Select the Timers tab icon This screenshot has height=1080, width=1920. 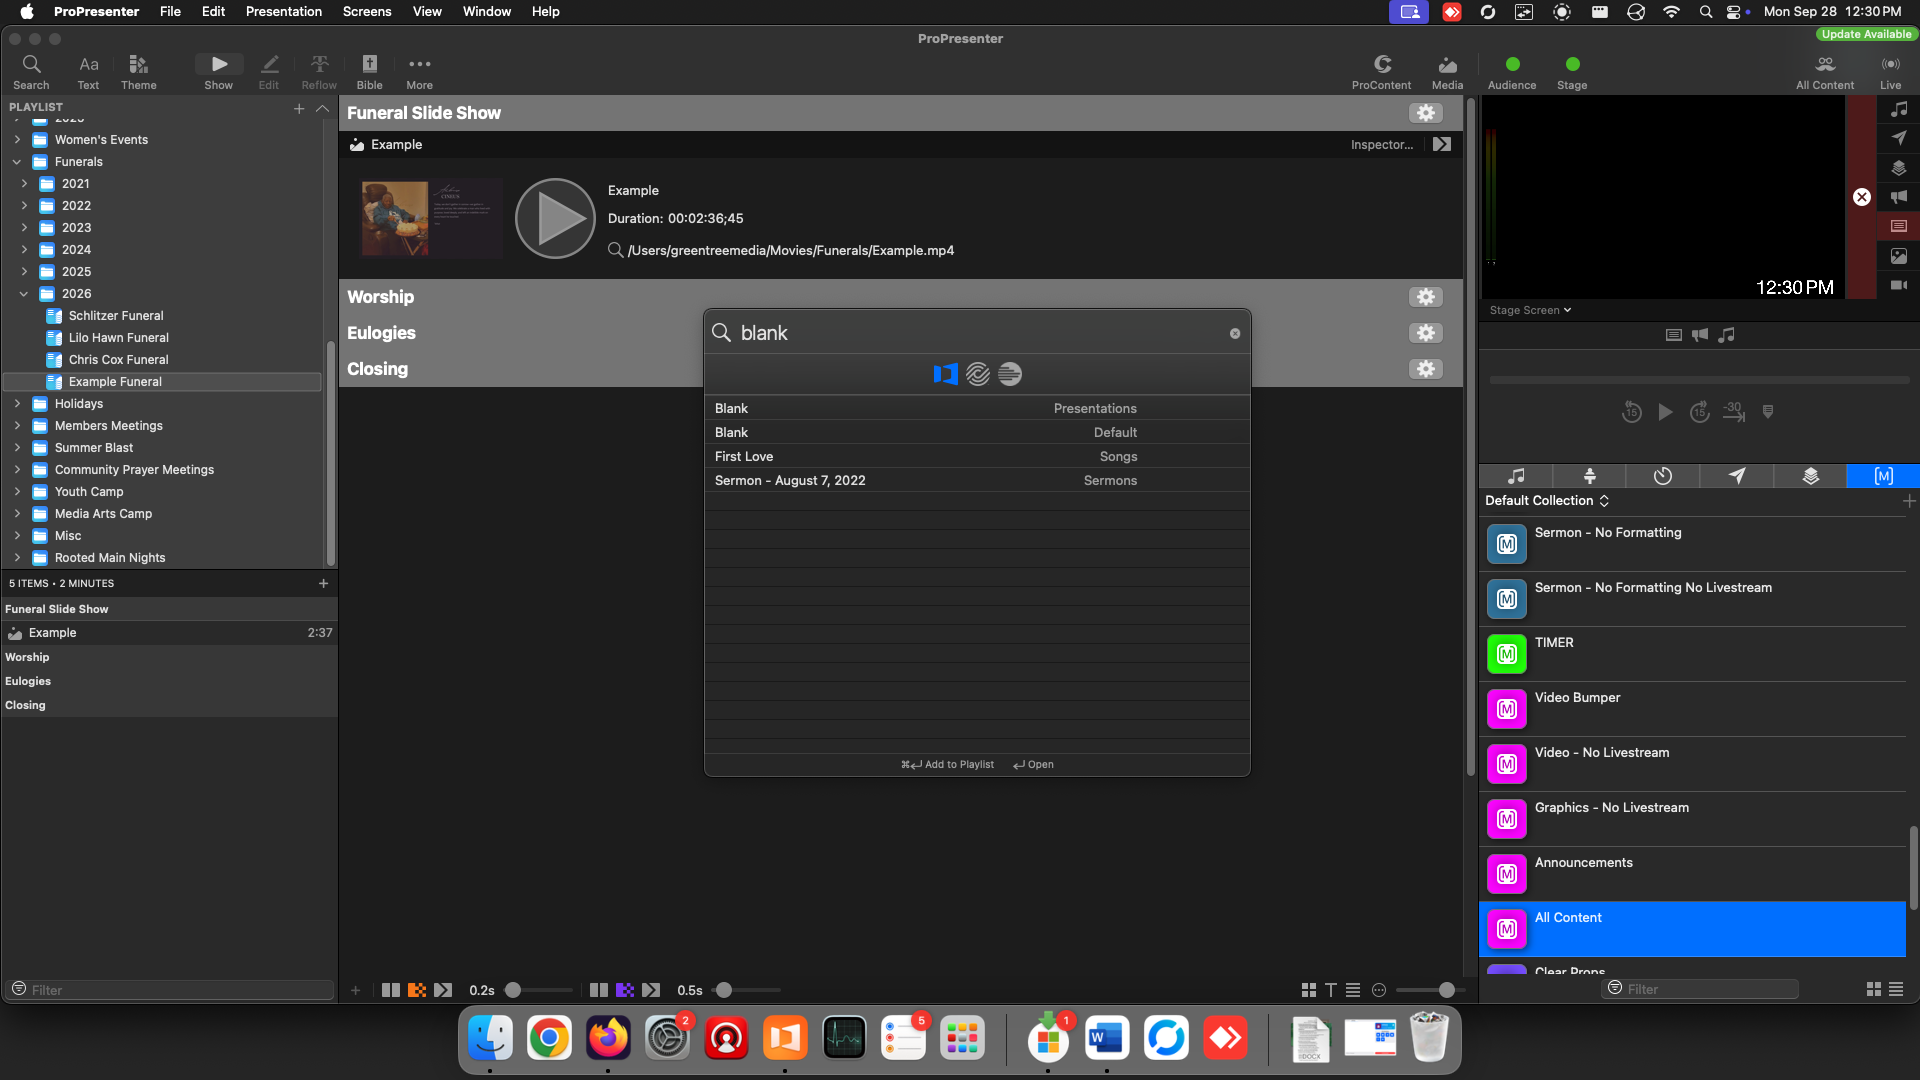tap(1663, 476)
